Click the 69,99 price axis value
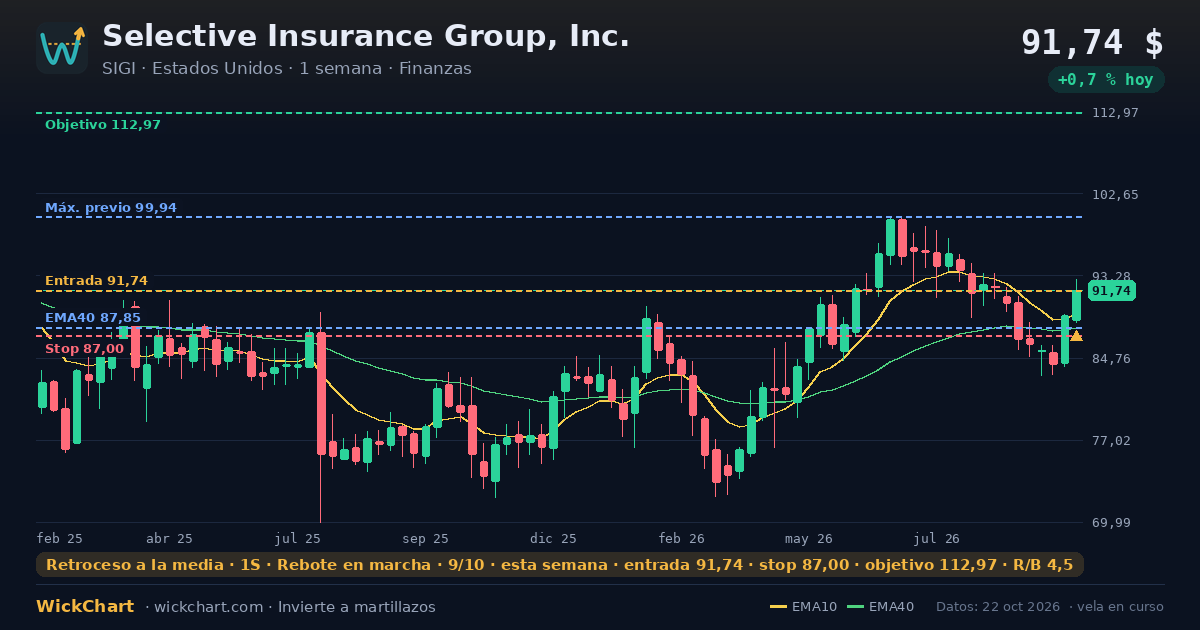 pos(1111,522)
